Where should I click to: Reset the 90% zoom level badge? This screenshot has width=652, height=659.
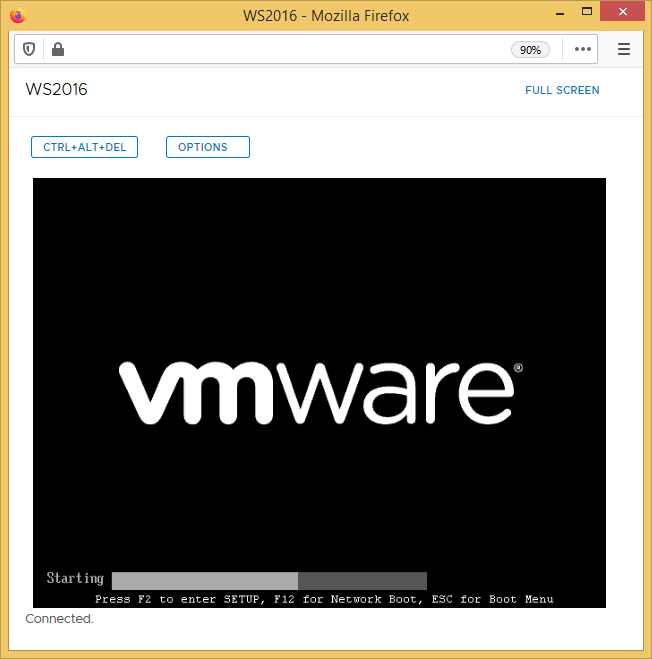[530, 50]
